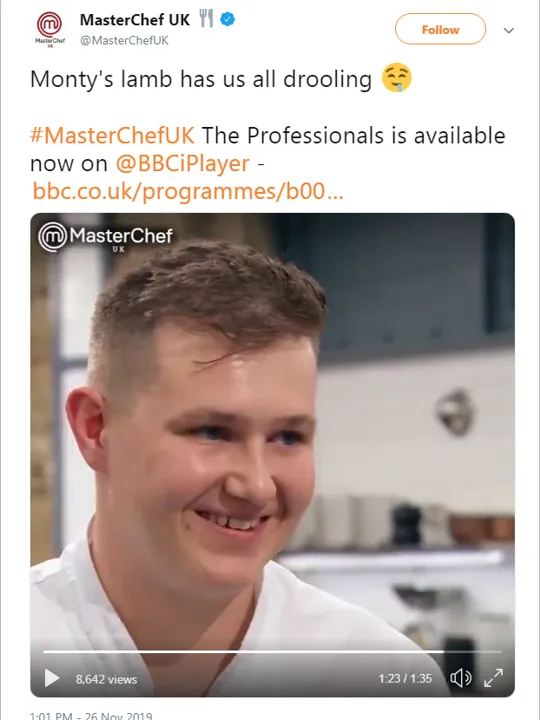The image size is (540, 720).
Task: Open the tweet timestamp 26 Nov 2019
Action: (x=91, y=715)
